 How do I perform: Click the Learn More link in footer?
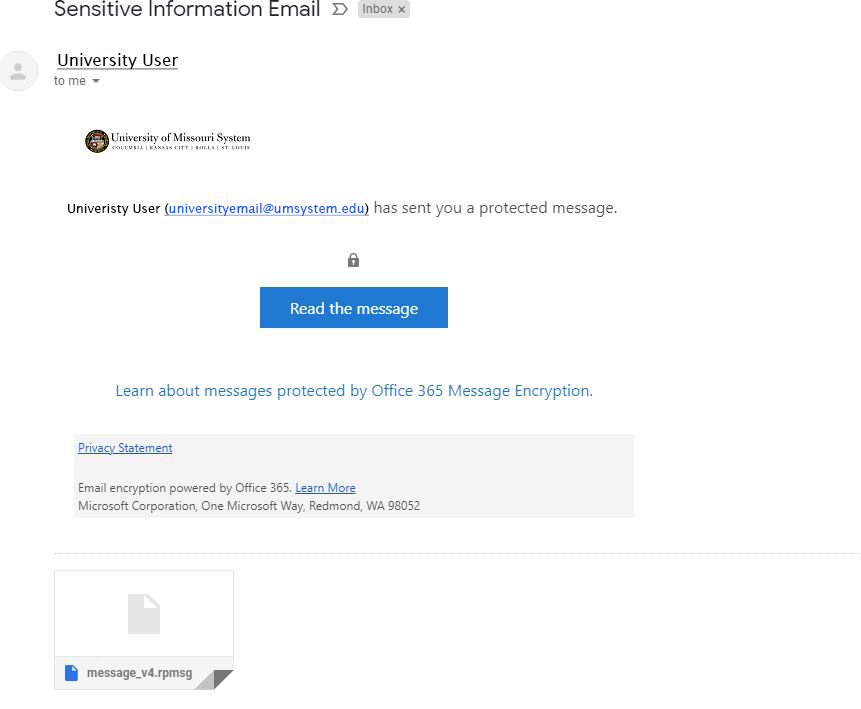[325, 488]
